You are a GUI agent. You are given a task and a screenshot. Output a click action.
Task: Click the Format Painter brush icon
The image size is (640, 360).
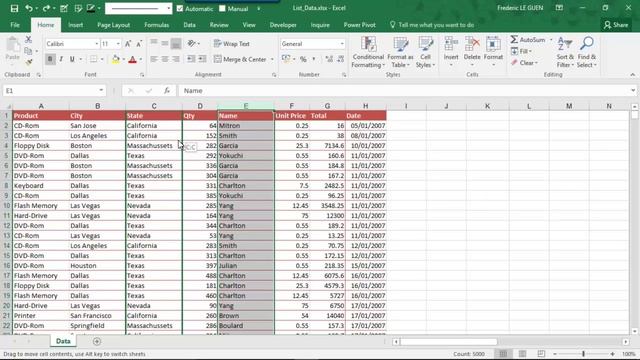(x=28, y=62)
